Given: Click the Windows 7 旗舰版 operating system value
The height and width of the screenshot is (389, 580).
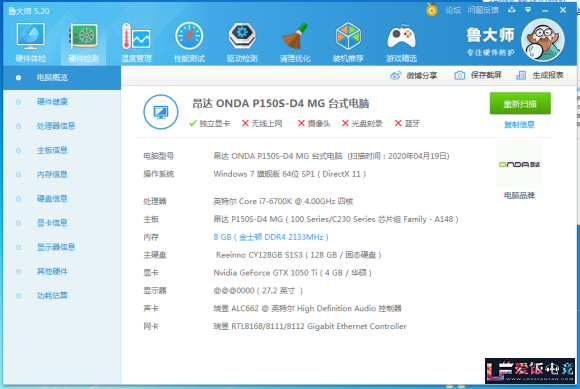Looking at the screenshot, I should click(x=290, y=174).
